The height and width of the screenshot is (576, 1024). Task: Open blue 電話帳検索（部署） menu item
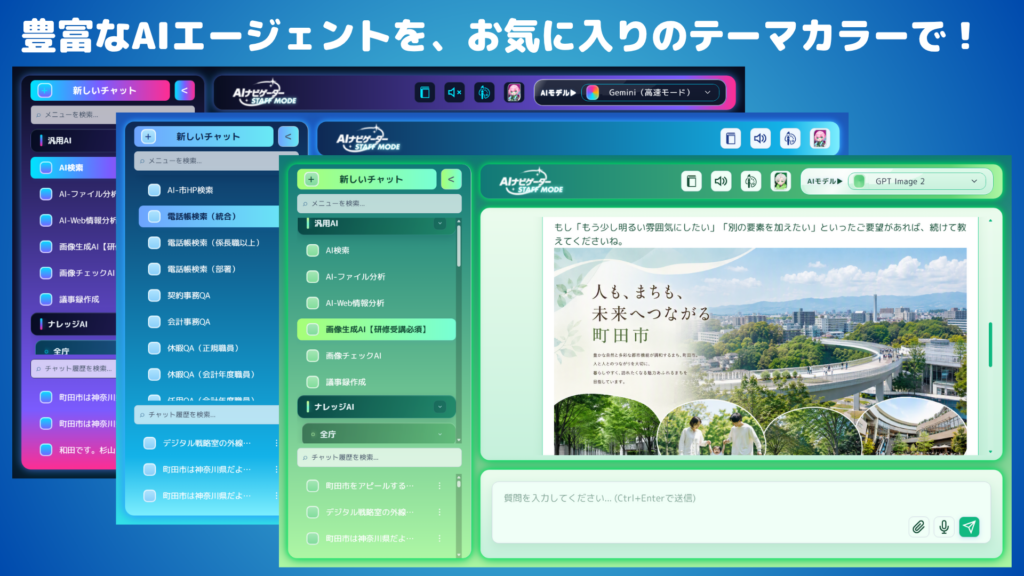click(x=209, y=269)
